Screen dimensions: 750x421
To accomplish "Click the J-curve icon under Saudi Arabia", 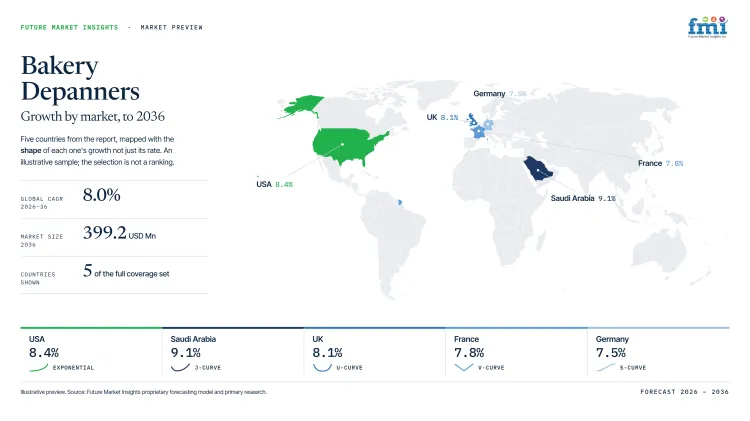I will click(x=180, y=367).
